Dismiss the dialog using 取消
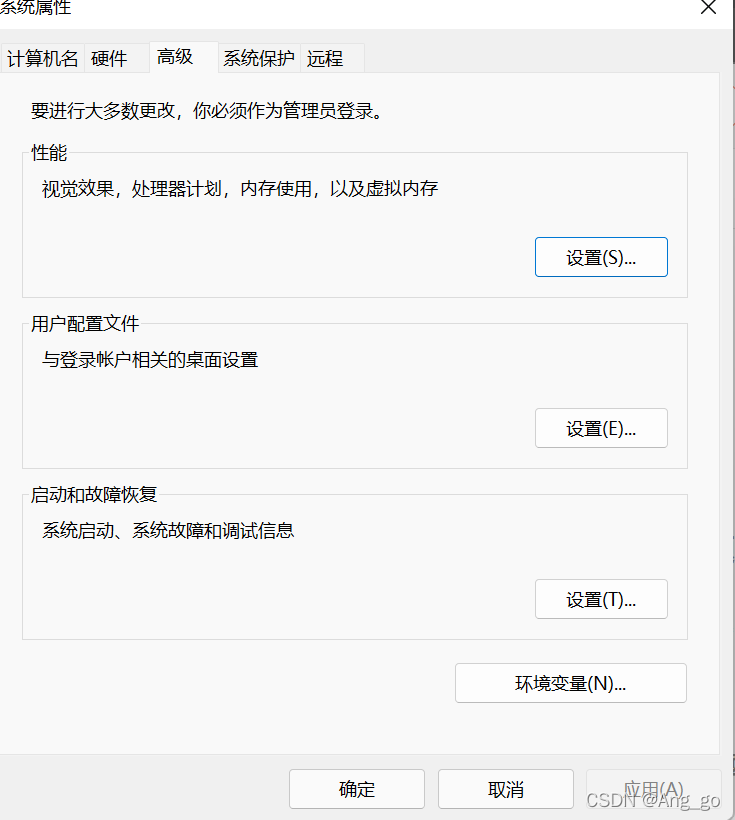 point(505,789)
